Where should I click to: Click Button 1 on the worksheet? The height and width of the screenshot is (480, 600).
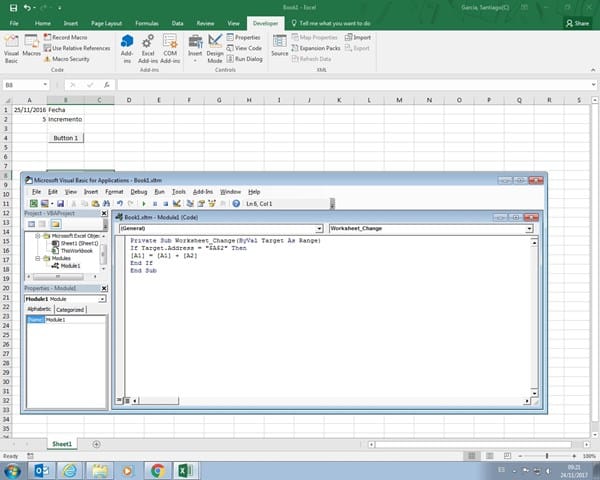pyautogui.click(x=66, y=138)
